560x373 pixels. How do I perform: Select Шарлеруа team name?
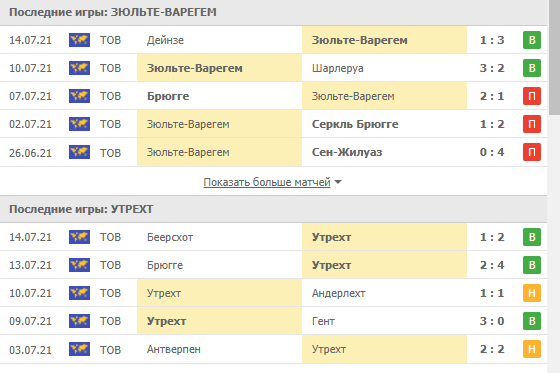pos(338,68)
